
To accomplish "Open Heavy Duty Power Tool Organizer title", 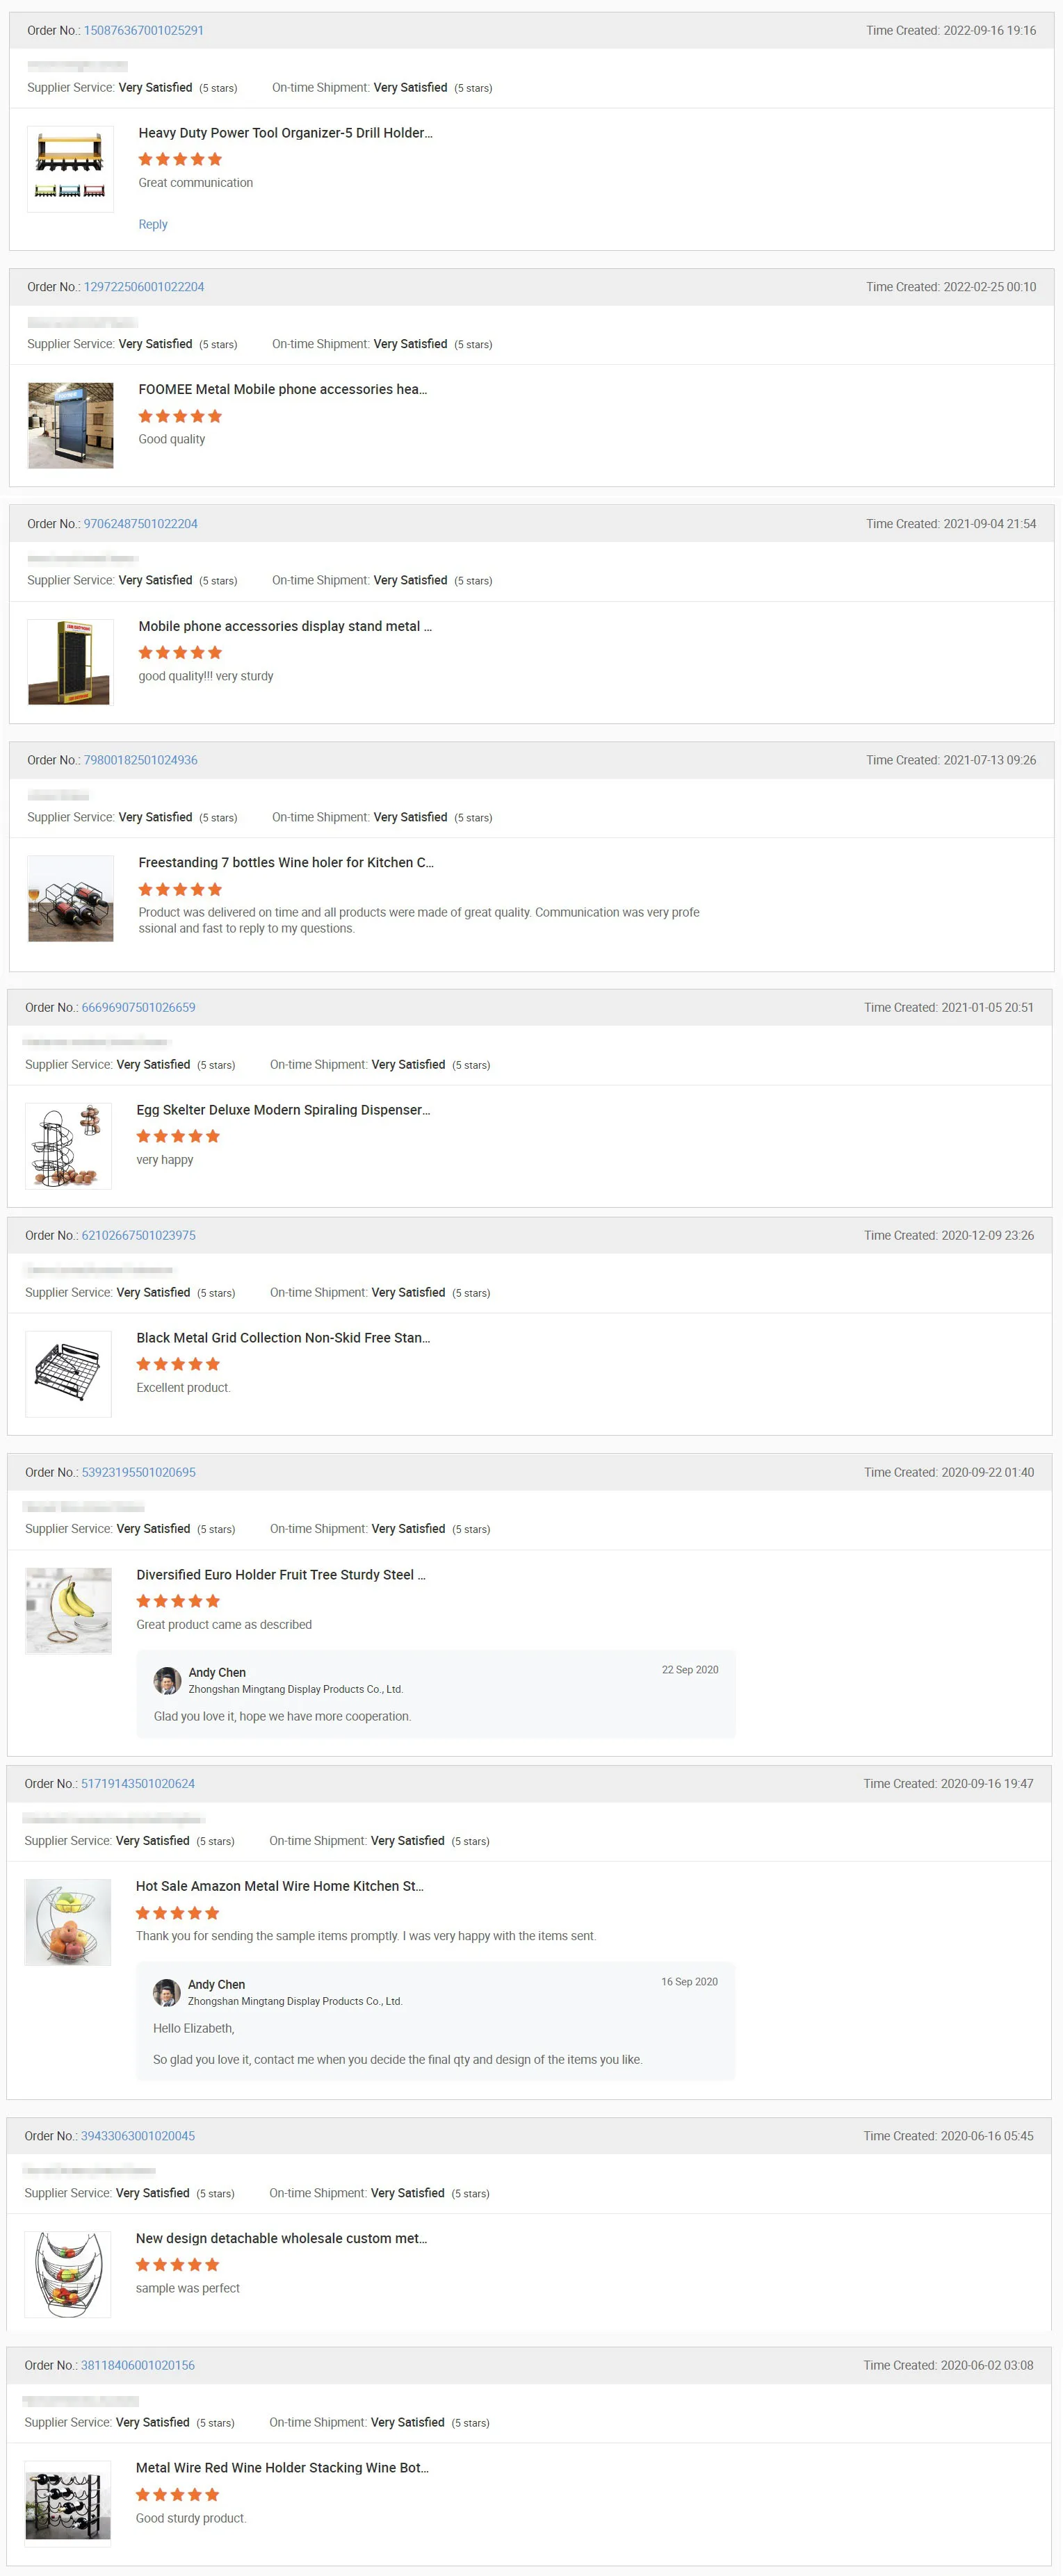I will pos(285,133).
